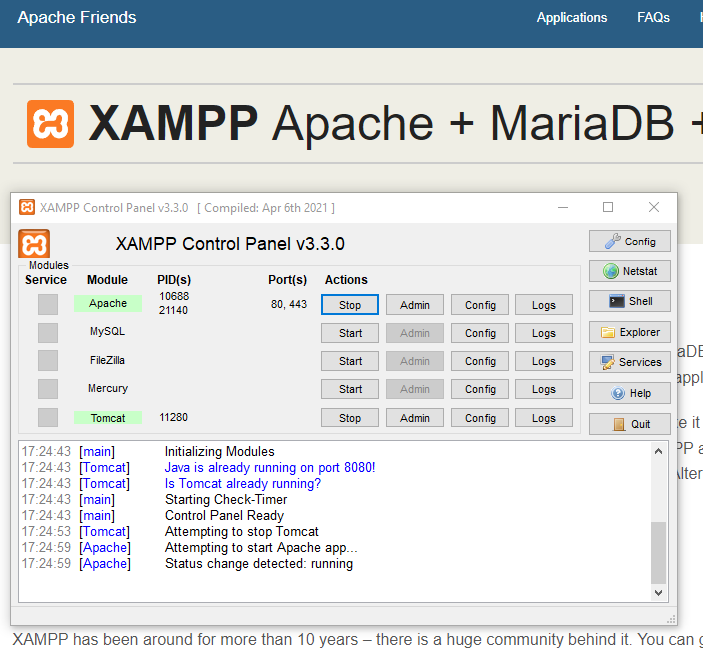Start the MySQL module
703x659 pixels.
pos(349,333)
